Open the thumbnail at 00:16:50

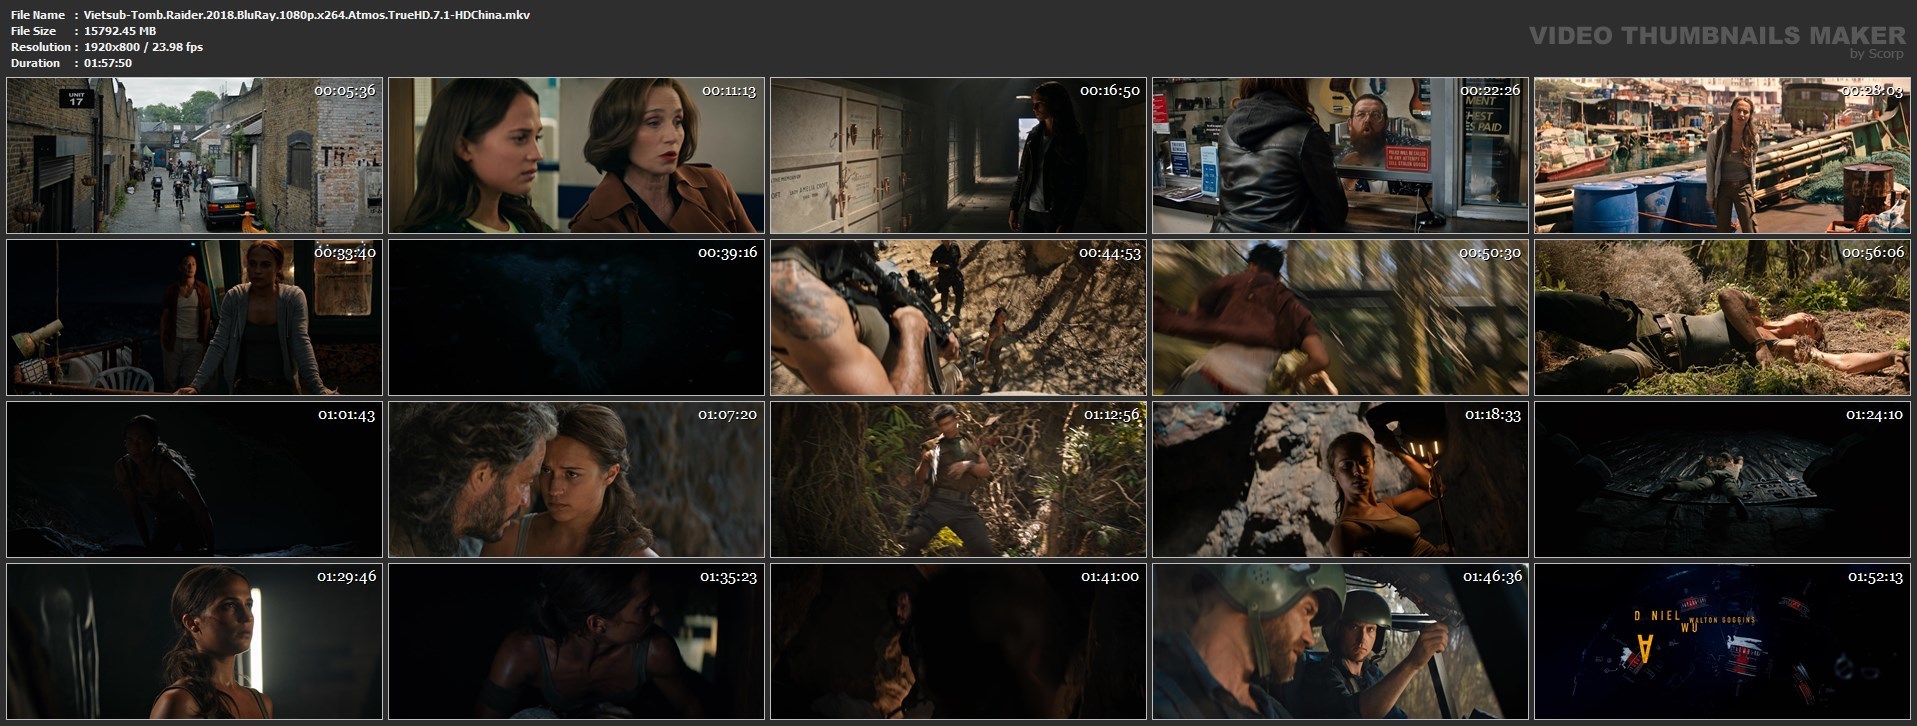pyautogui.click(x=958, y=155)
